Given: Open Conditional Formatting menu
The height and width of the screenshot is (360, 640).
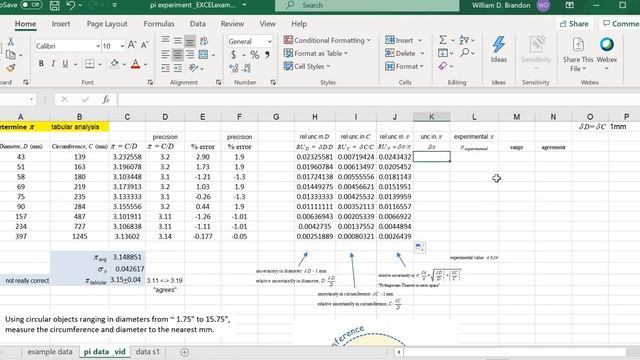Looking at the screenshot, I should (x=327, y=40).
